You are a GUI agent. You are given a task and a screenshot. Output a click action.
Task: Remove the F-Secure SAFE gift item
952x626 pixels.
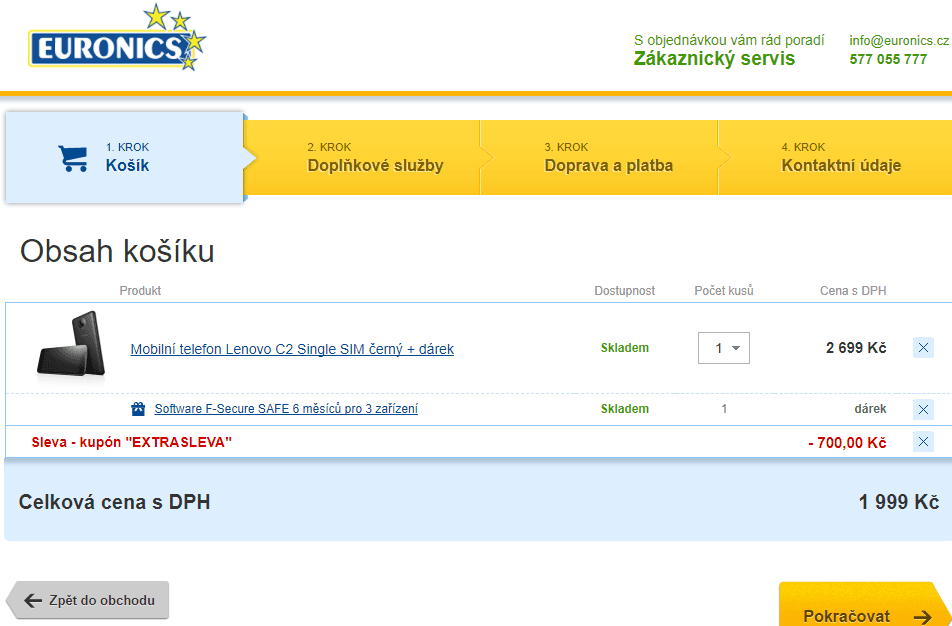coord(923,409)
